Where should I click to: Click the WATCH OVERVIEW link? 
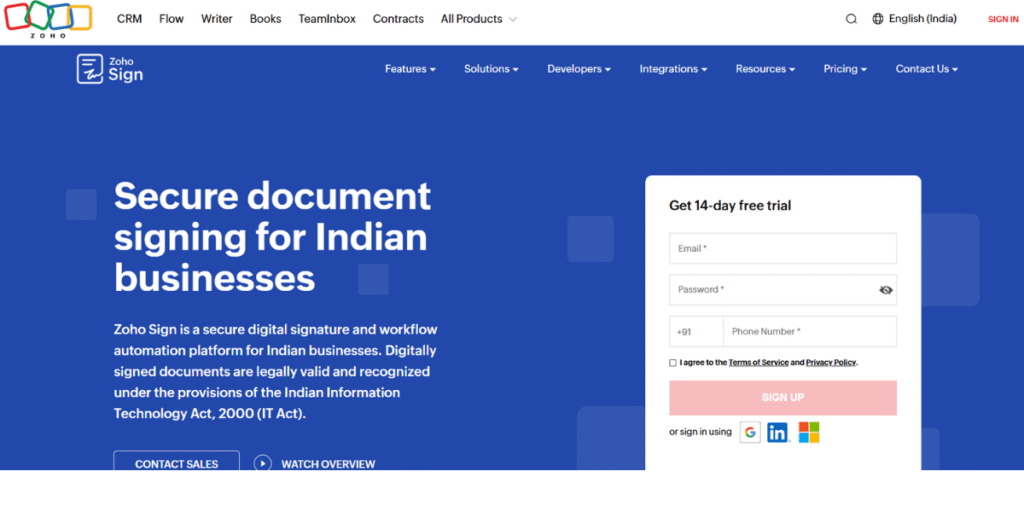click(328, 464)
